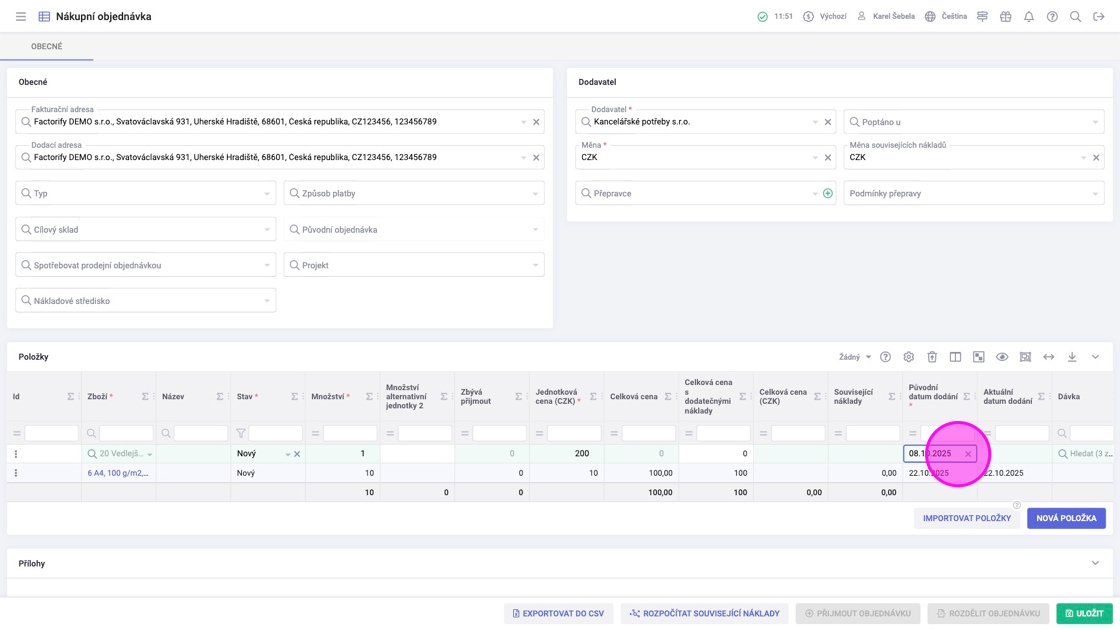The height and width of the screenshot is (630, 1120).
Task: Clear the Dodavatel field with X
Action: click(x=828, y=122)
